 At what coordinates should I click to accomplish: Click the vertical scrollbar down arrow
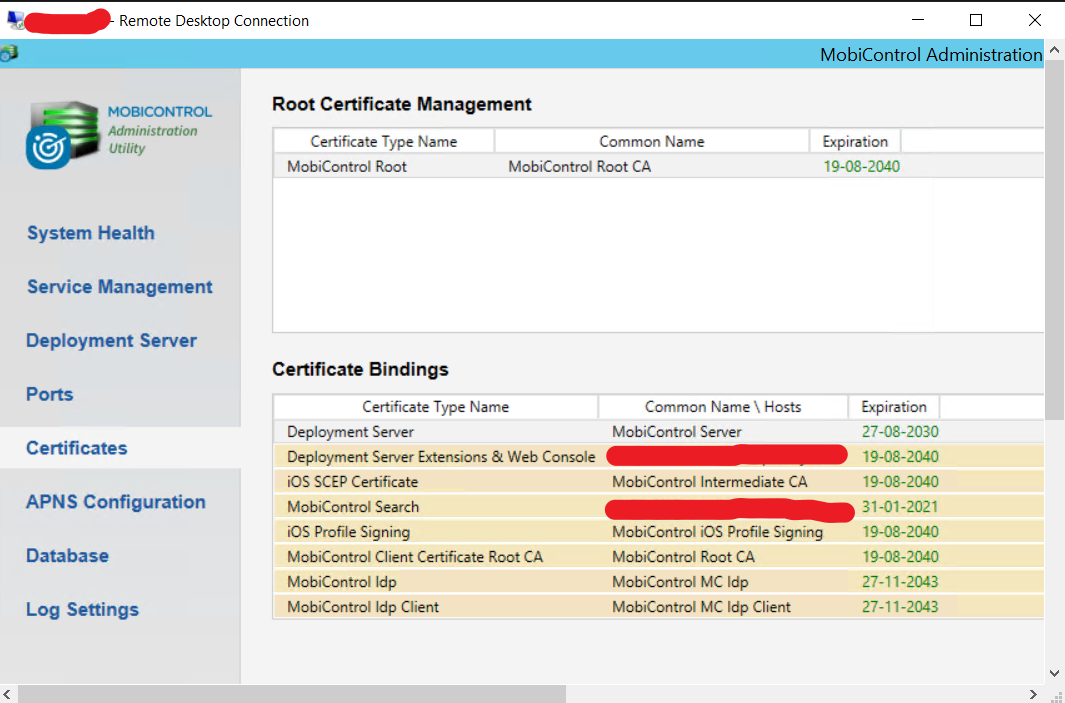(x=1054, y=674)
